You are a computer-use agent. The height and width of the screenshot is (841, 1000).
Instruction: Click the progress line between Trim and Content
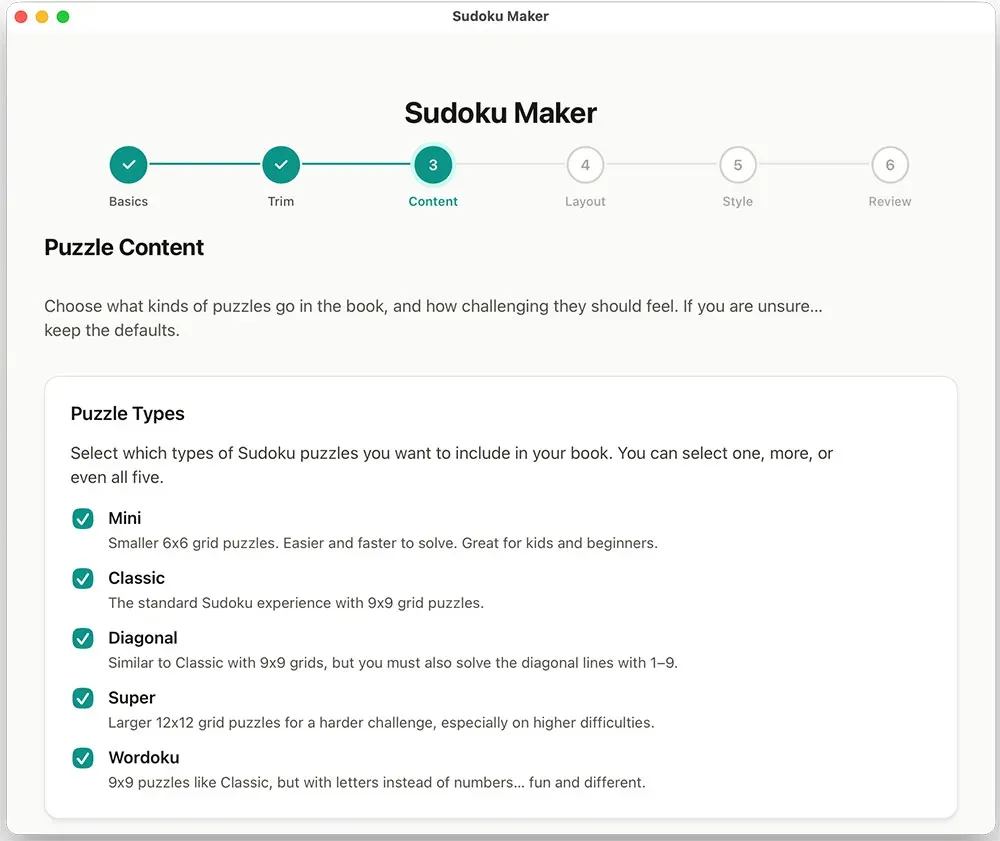[x=357, y=164]
